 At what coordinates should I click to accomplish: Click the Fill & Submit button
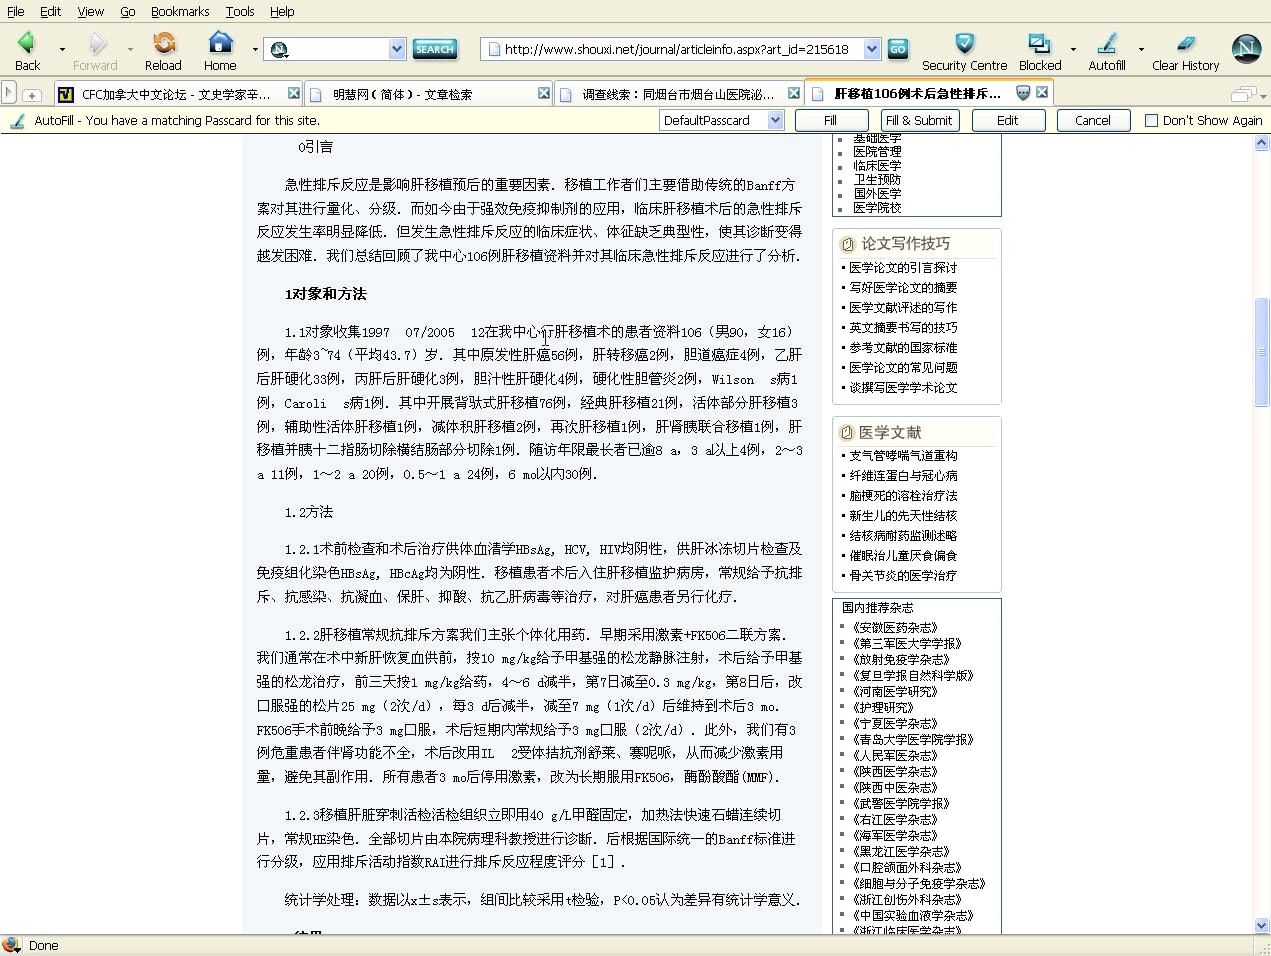(920, 120)
